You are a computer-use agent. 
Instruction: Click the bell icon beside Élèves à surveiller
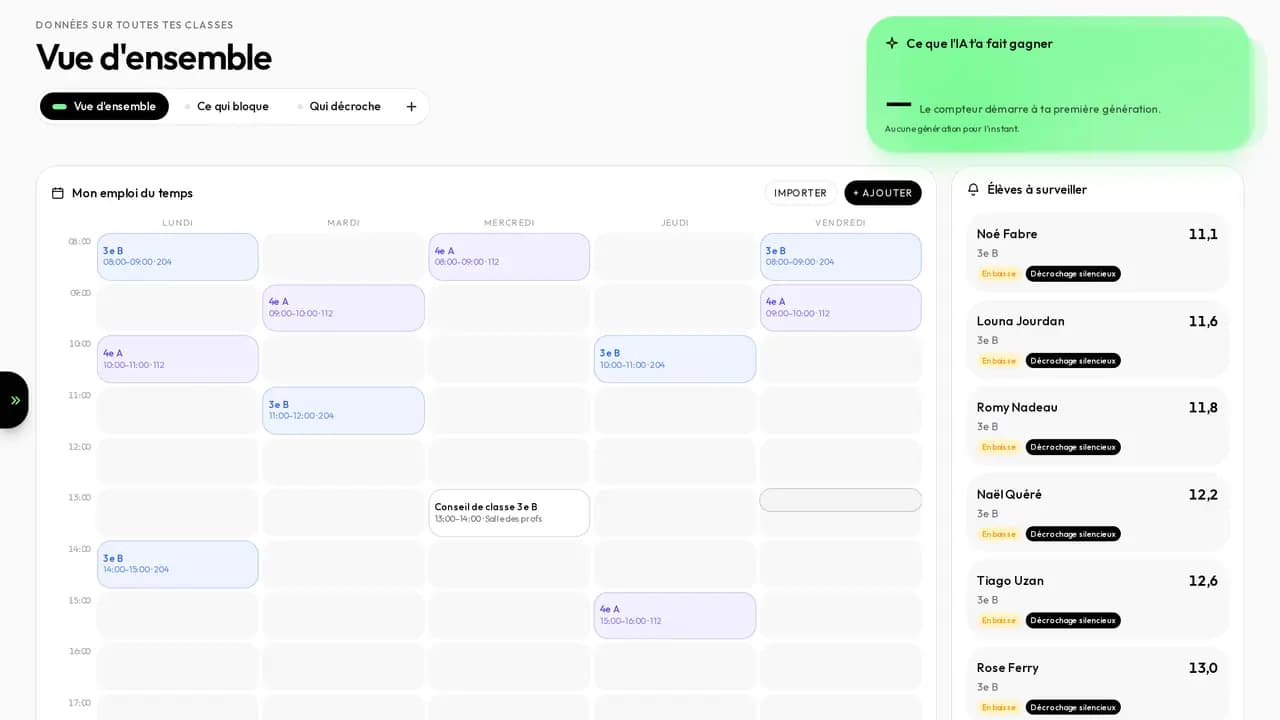[x=974, y=189]
